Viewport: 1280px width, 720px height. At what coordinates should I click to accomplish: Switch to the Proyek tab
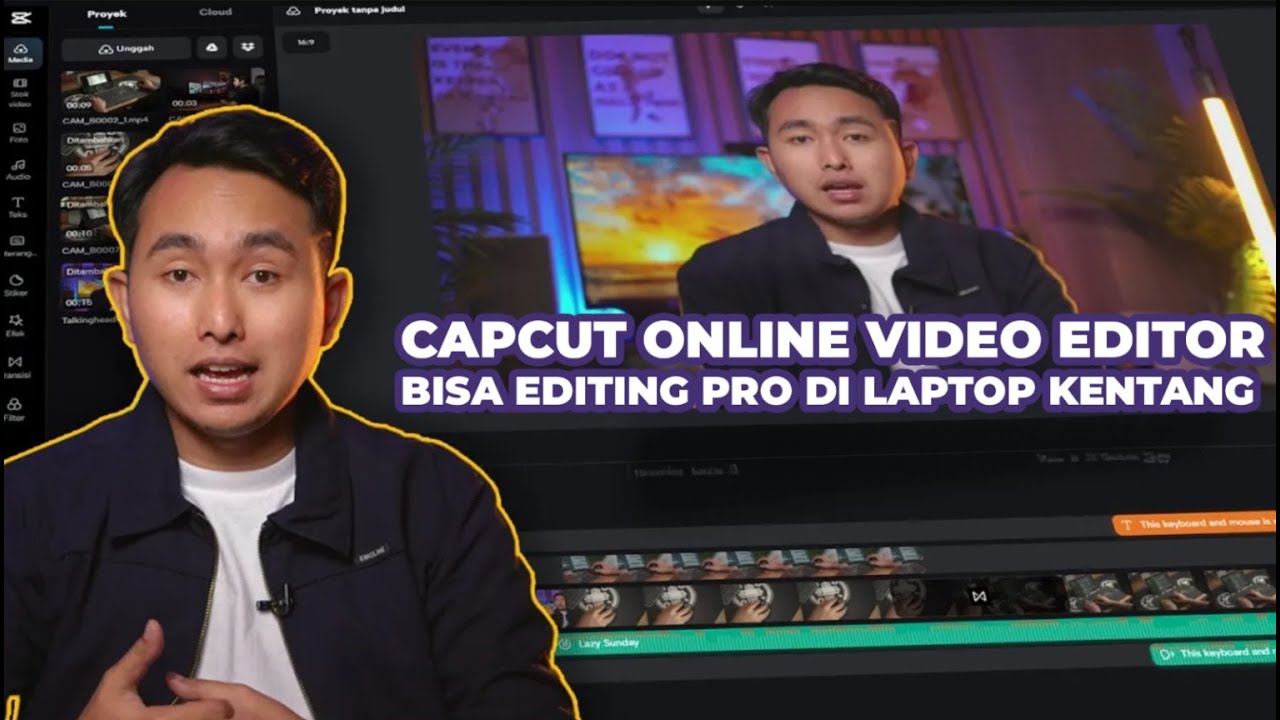coord(106,13)
